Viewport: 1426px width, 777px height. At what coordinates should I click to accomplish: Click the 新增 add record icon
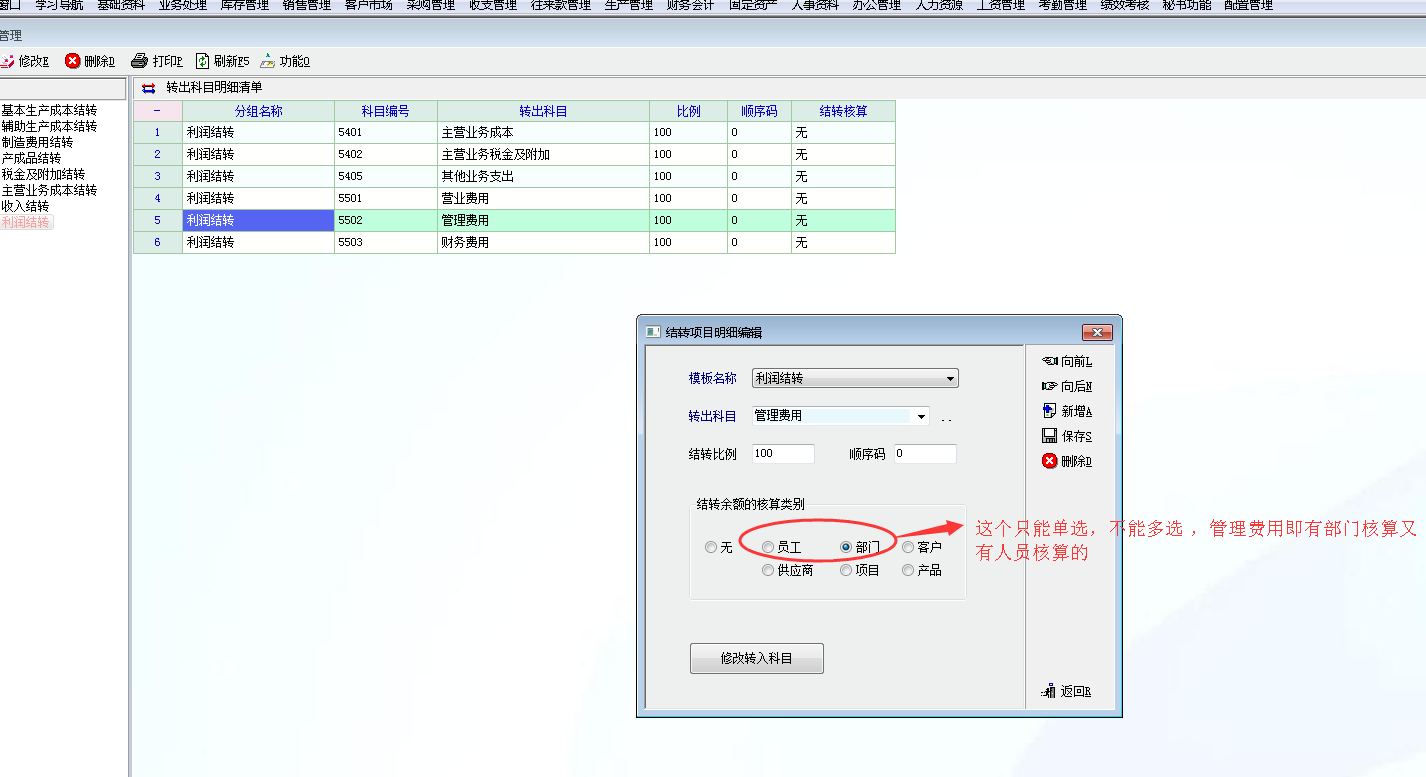coord(1049,411)
